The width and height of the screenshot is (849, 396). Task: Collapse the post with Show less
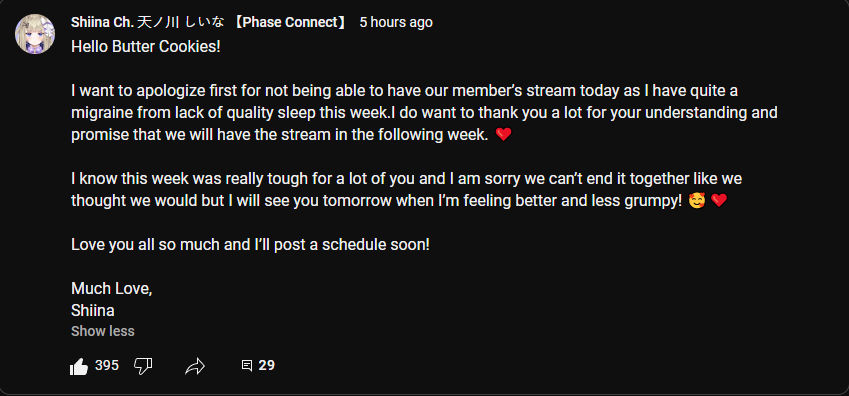click(103, 331)
